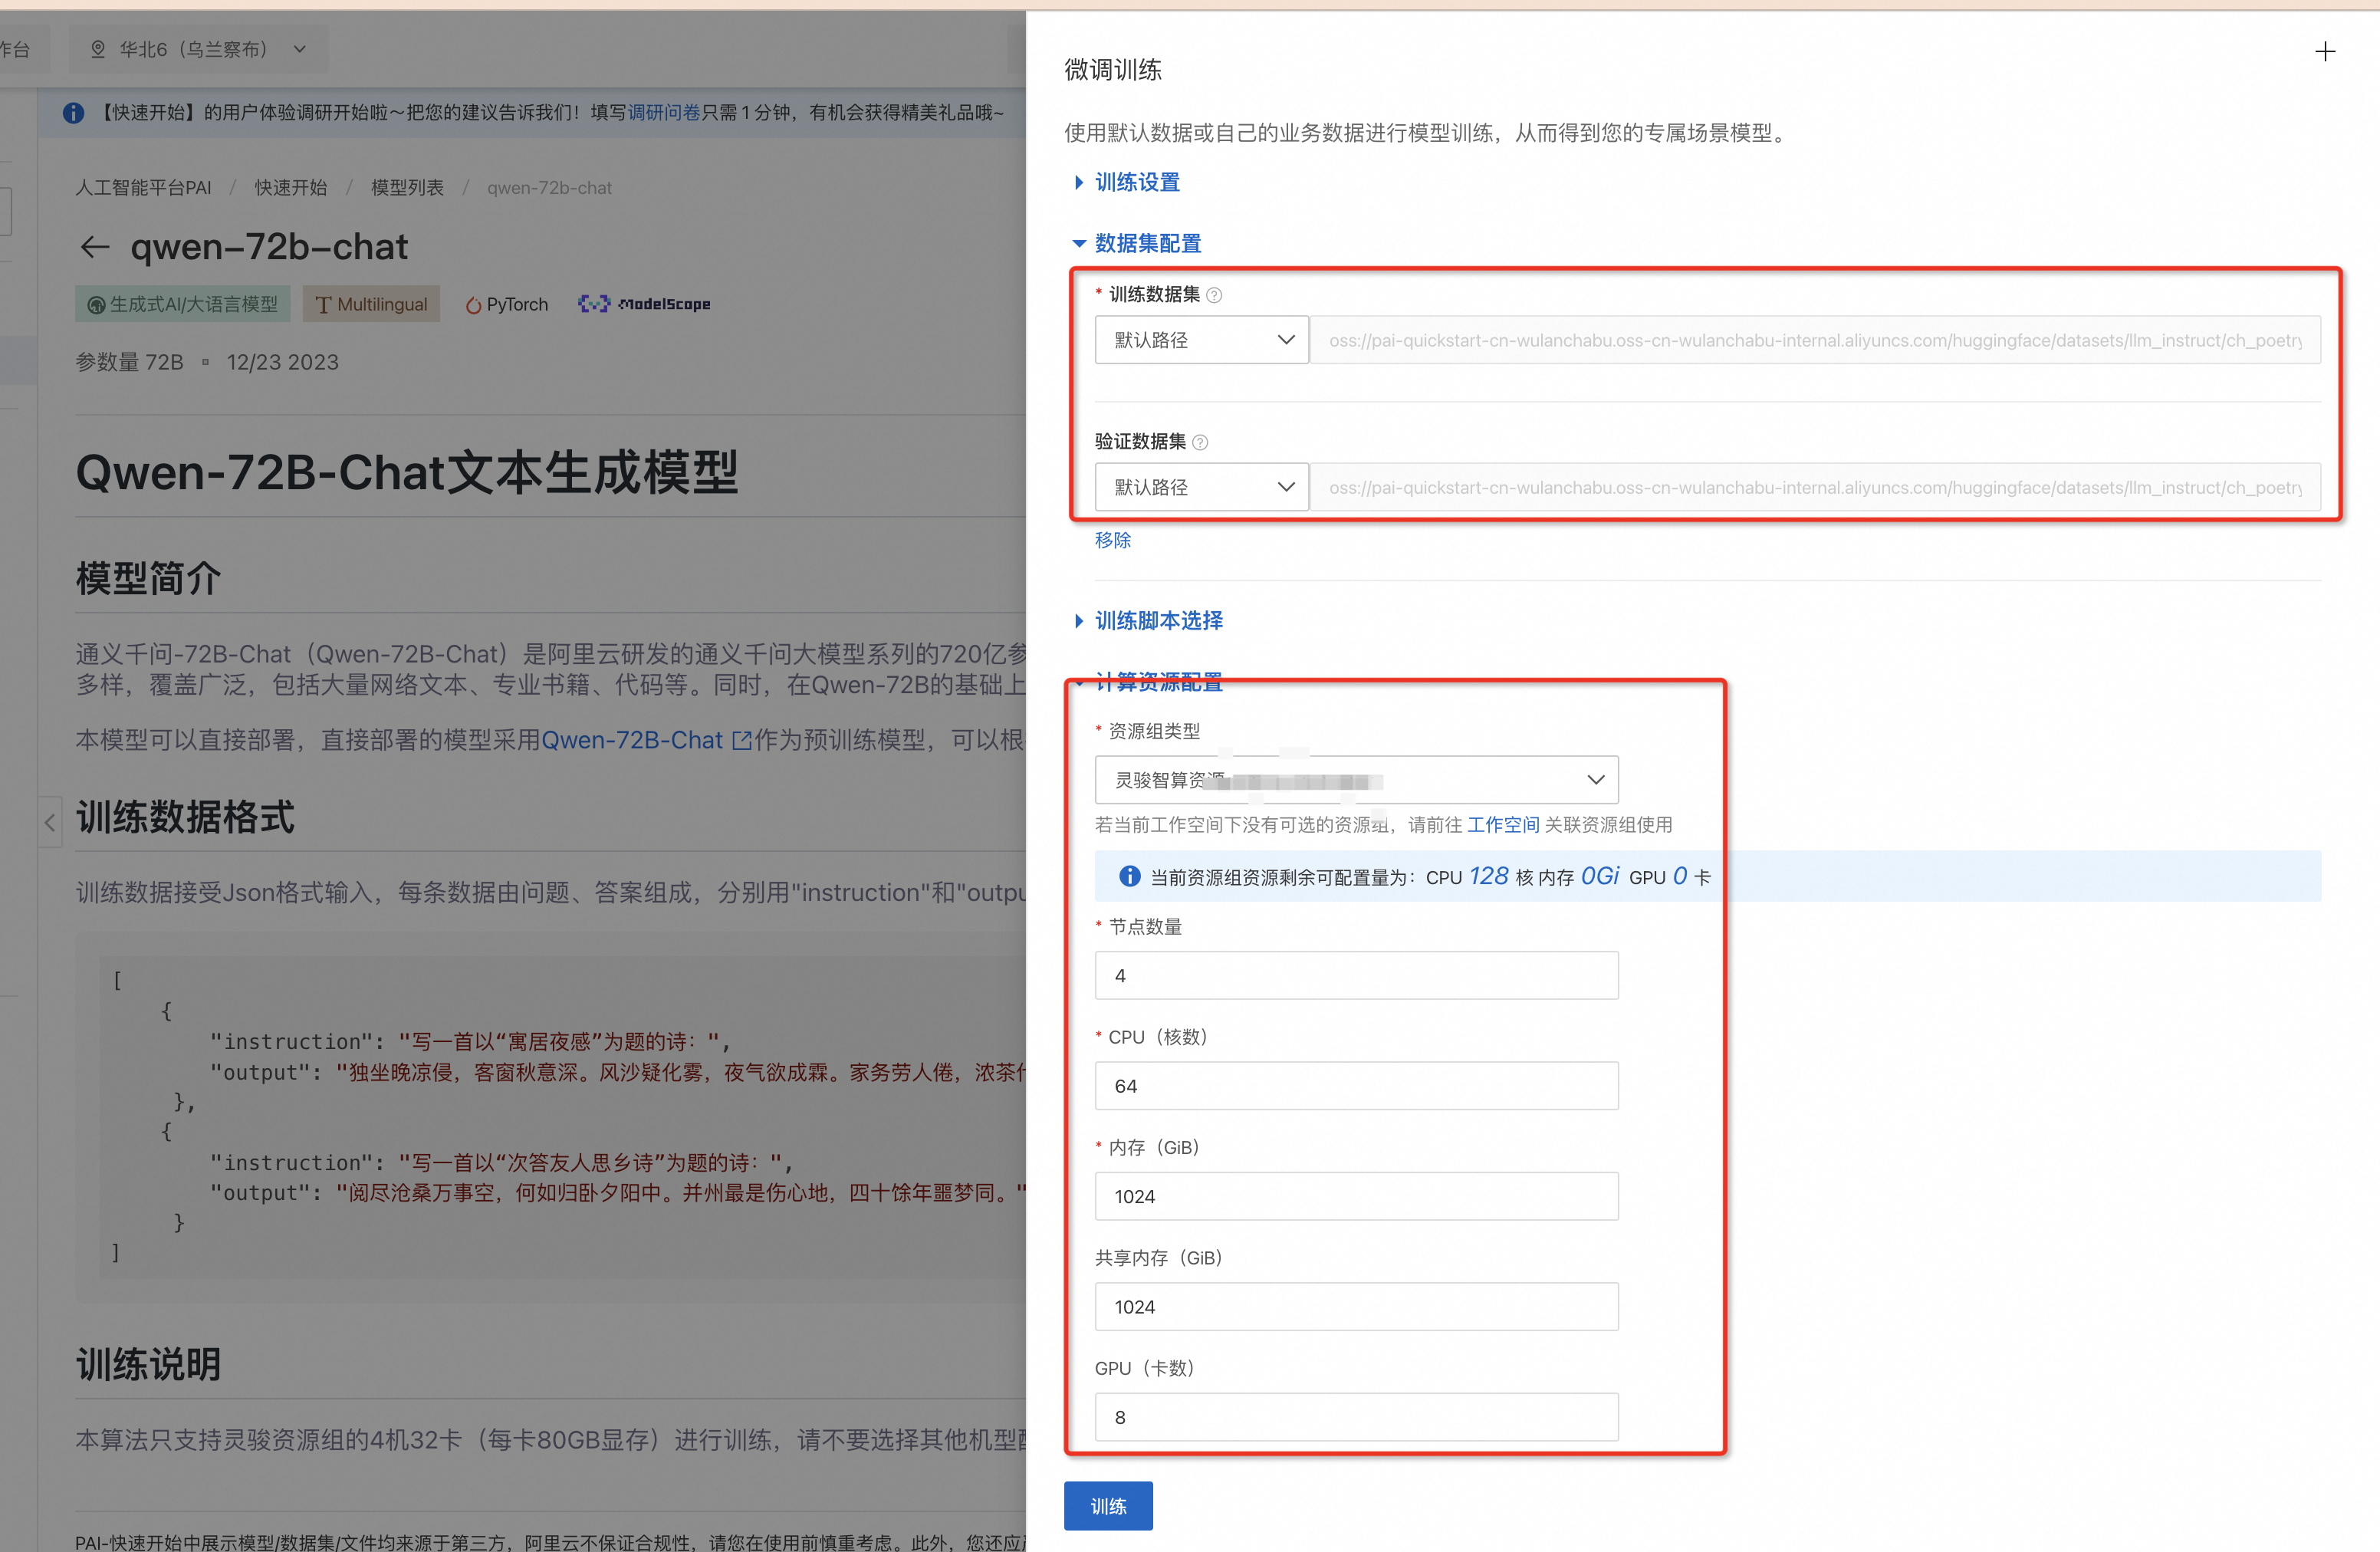
Task: Go to 人工智能平台PAI breadcrumb
Action: pos(143,188)
